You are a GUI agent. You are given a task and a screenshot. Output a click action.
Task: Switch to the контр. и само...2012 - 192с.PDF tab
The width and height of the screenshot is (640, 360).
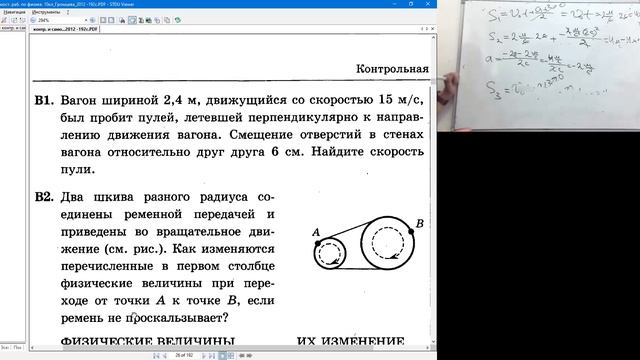65,29
